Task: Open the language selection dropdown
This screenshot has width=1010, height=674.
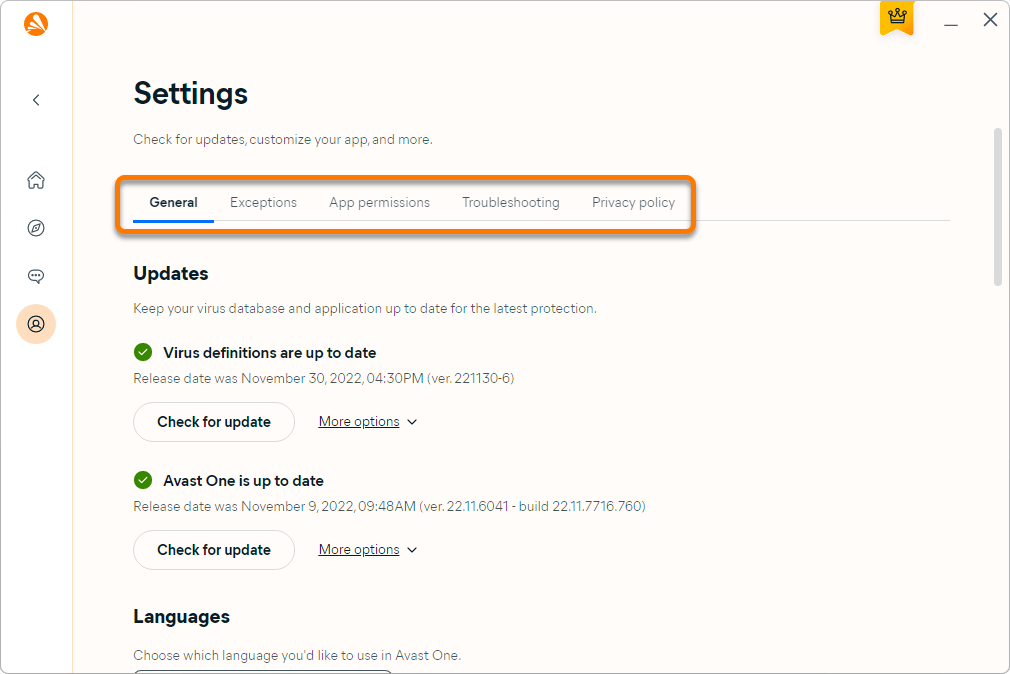Action: tap(262, 671)
